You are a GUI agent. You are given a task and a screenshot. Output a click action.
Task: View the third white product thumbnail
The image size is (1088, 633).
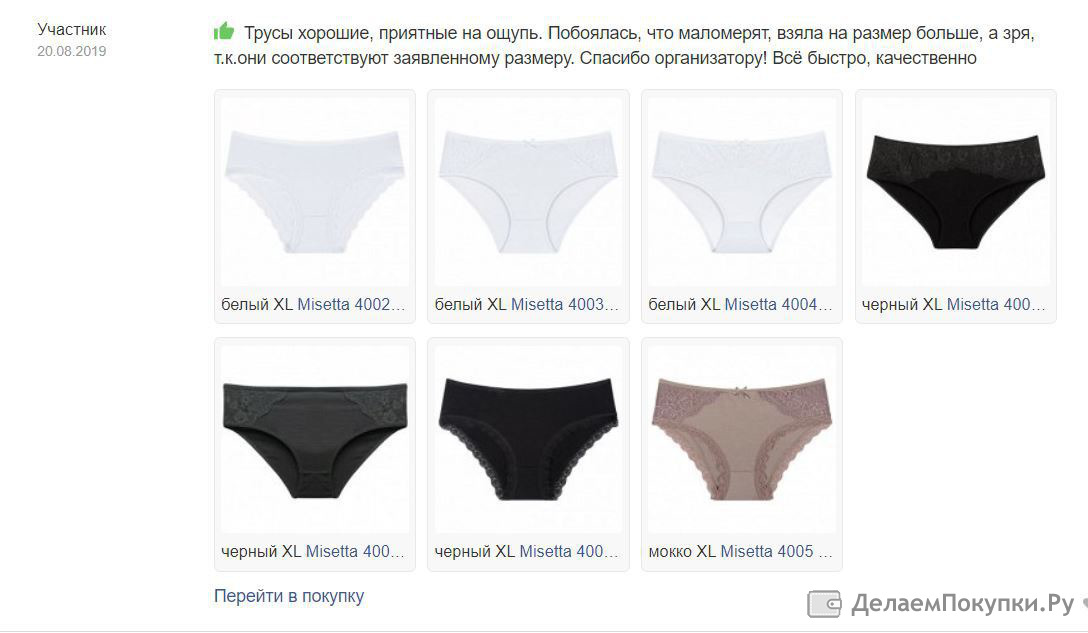(742, 192)
